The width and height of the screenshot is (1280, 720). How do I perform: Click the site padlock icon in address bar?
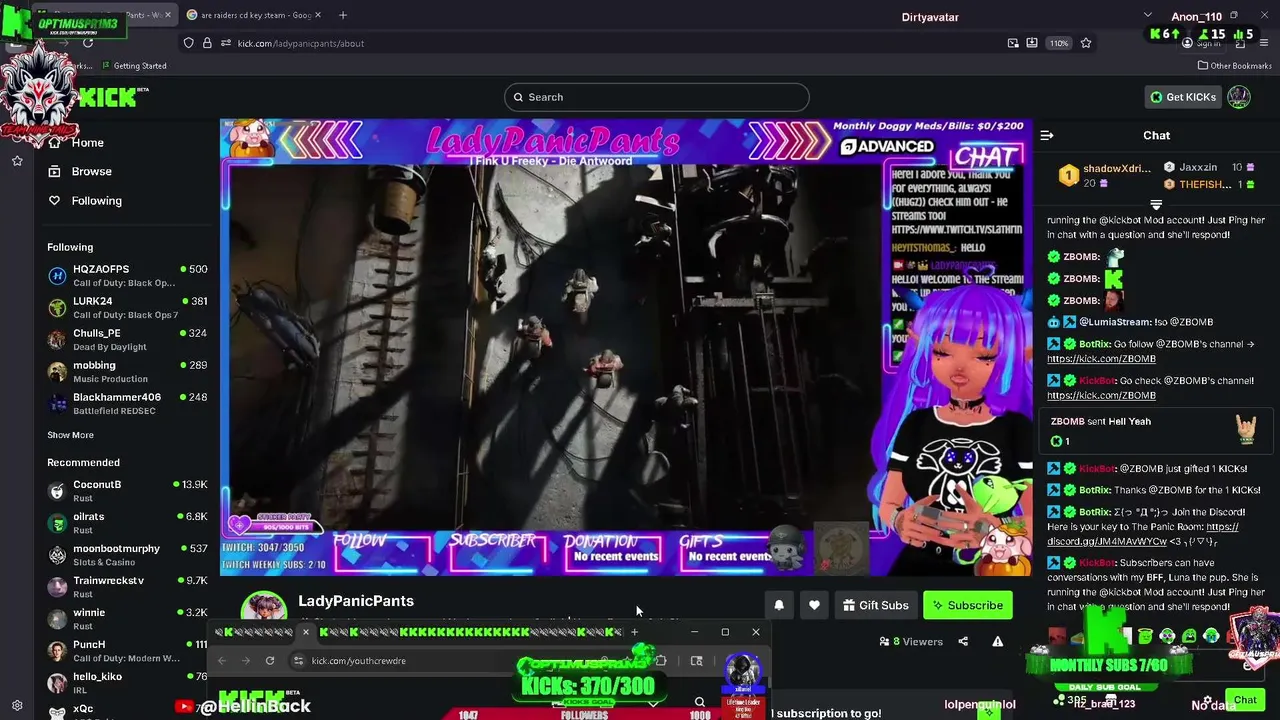tap(207, 43)
